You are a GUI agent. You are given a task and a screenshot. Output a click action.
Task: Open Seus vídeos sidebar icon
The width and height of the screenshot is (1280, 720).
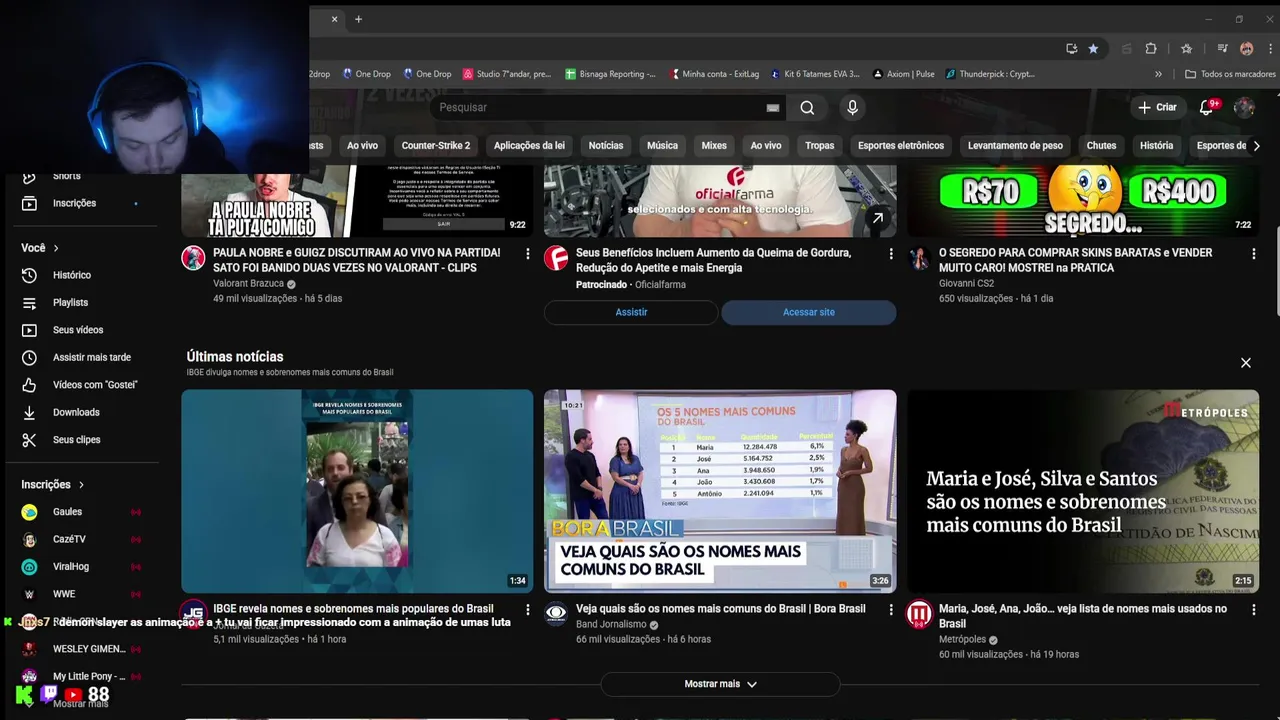pyautogui.click(x=29, y=330)
